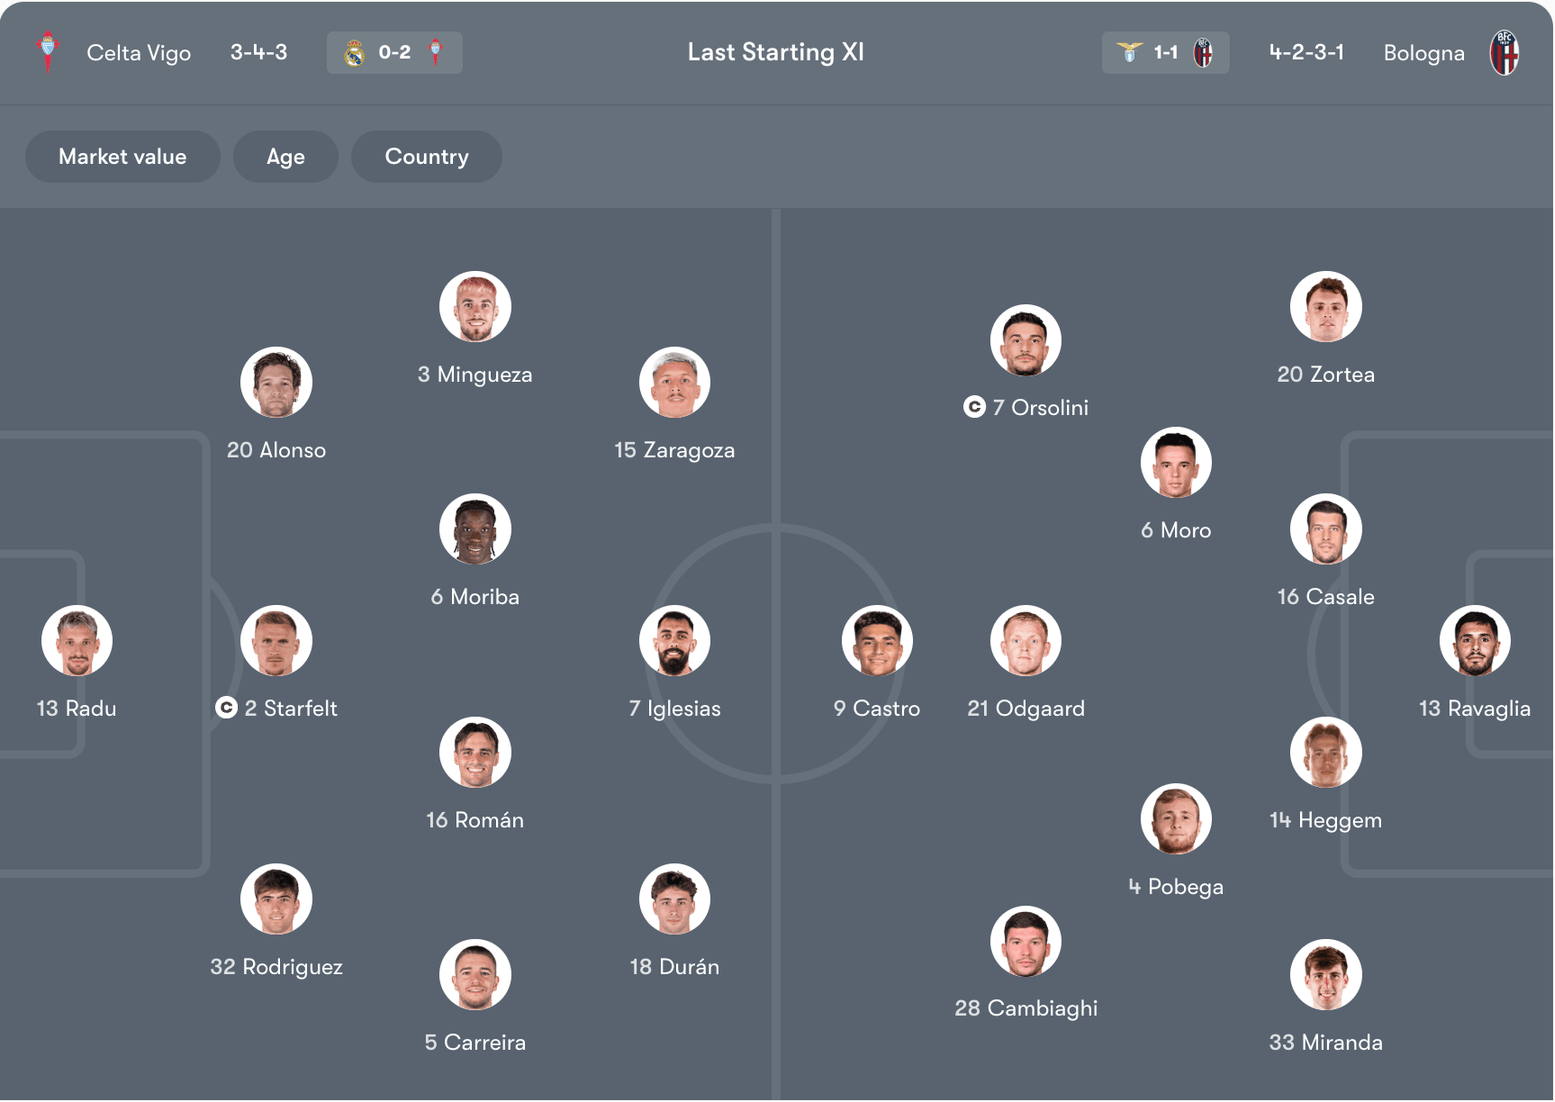The height and width of the screenshot is (1102, 1555).
Task: Click on Castro's player photo
Action: click(877, 641)
